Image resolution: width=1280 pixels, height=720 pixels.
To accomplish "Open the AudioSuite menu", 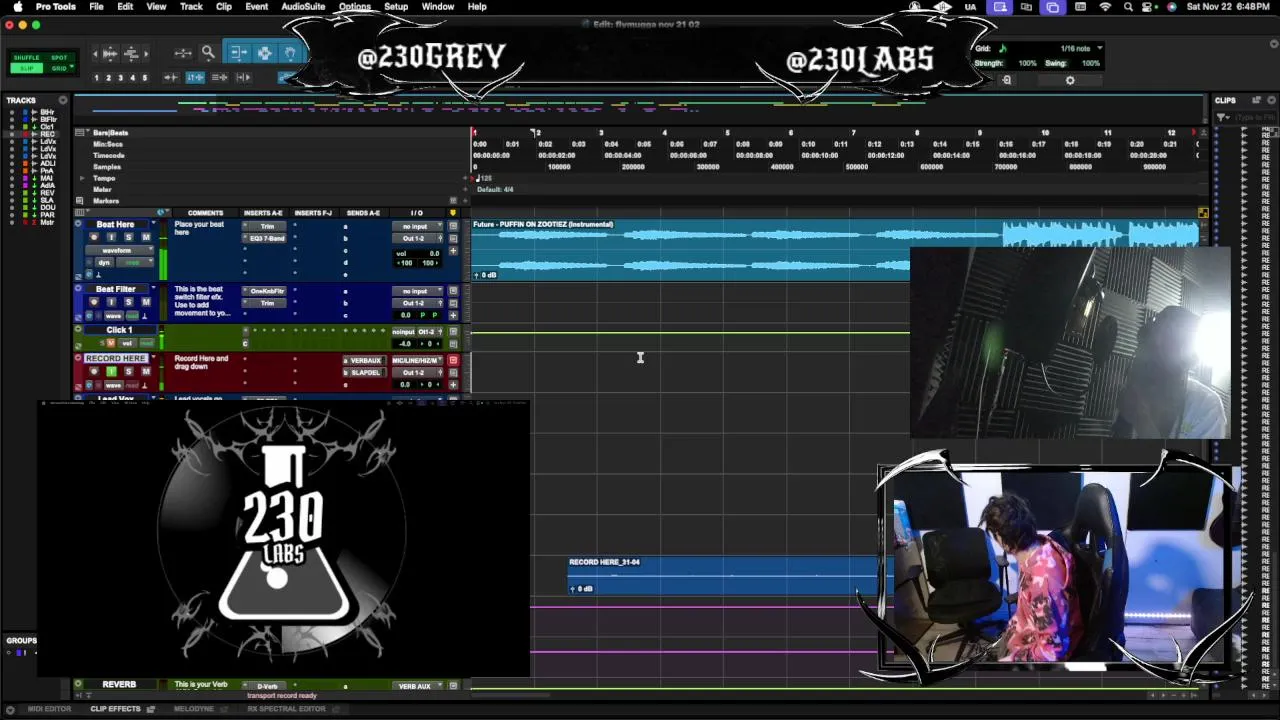I will pos(303,7).
